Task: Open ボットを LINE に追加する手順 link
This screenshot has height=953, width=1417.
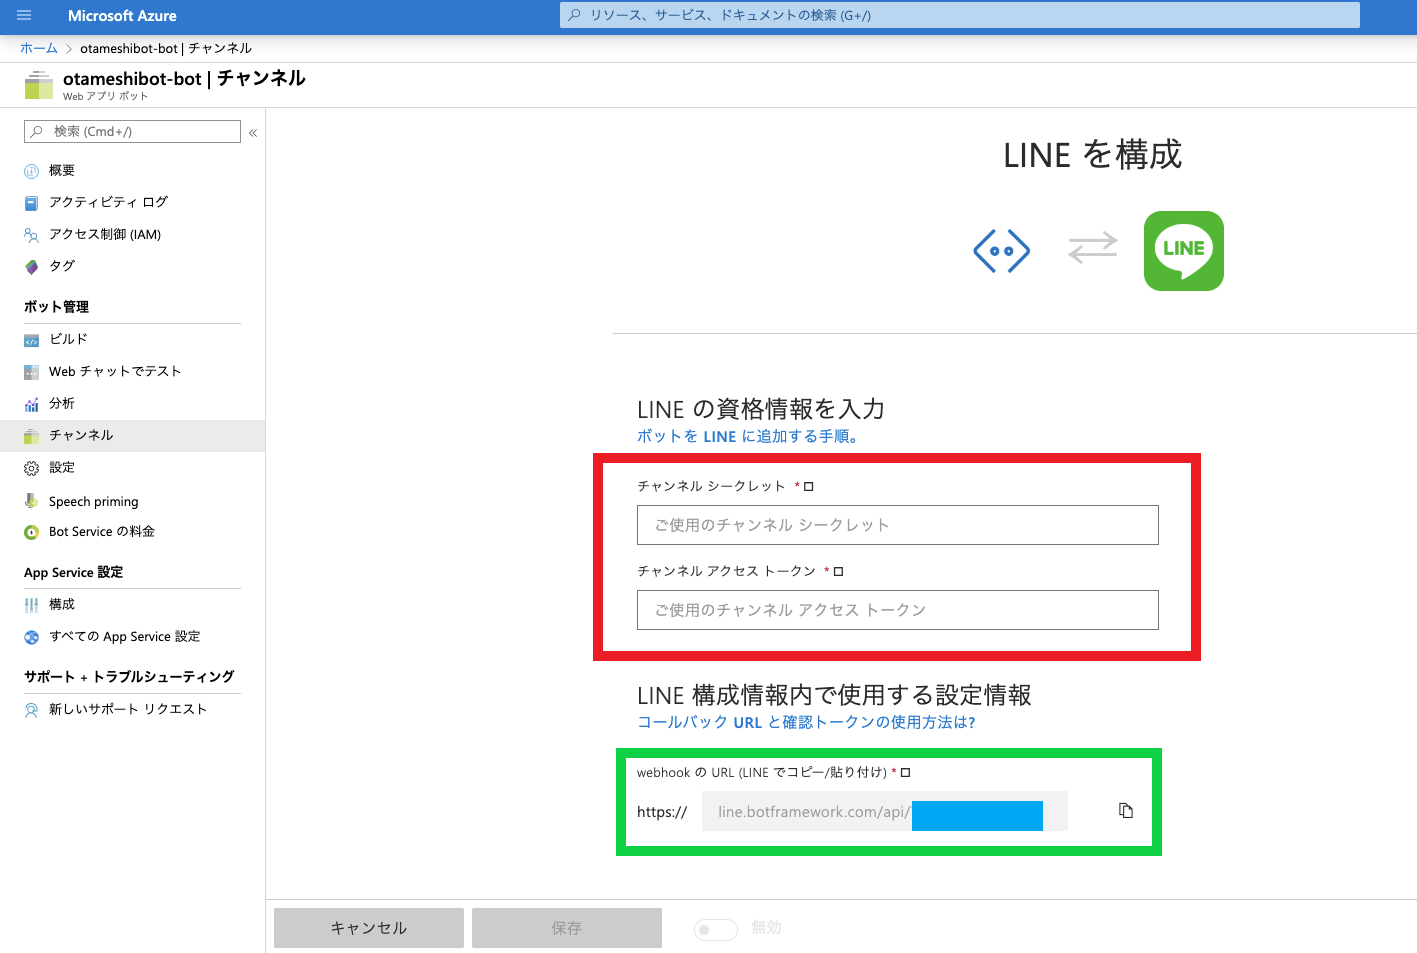Action: point(747,436)
